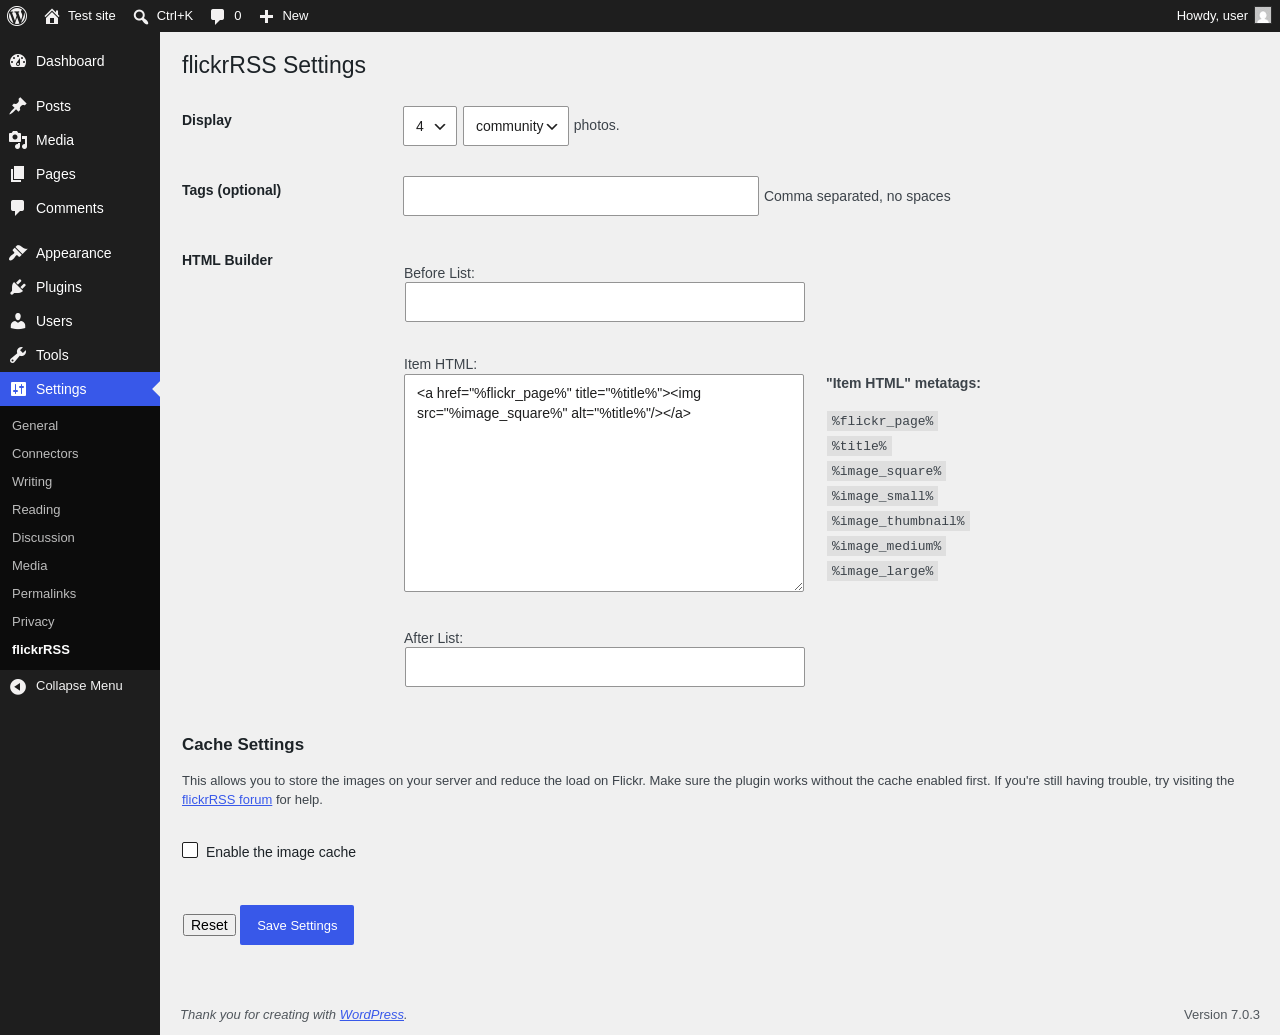Focus the Before List input field
Viewport: 1280px width, 1035px height.
click(x=605, y=302)
